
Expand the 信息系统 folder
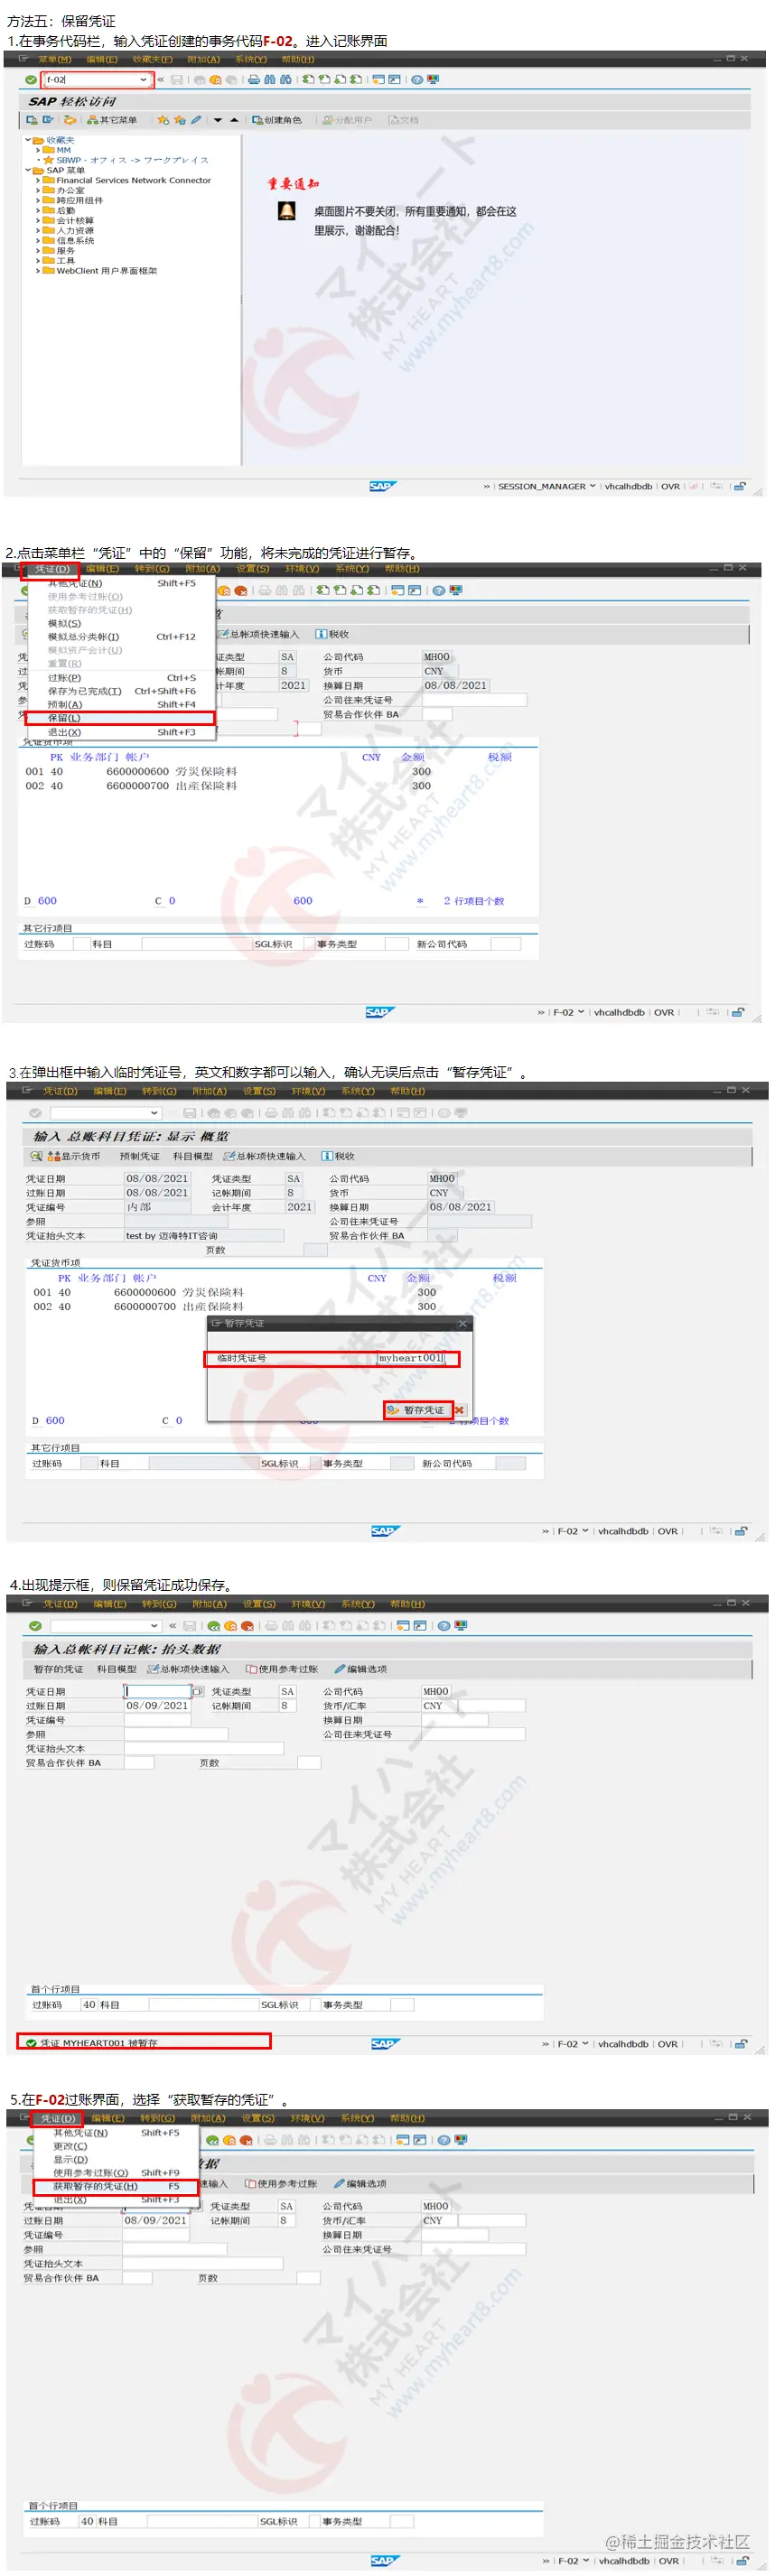38,240
